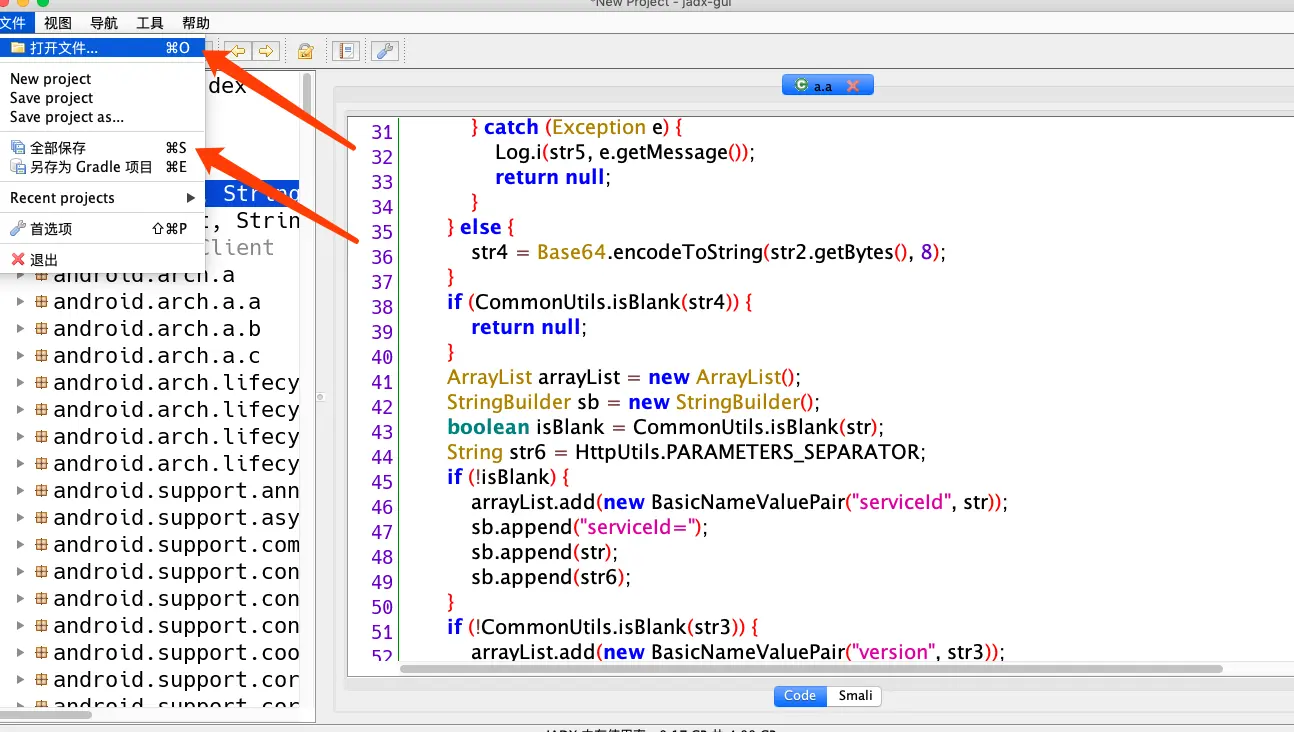Click "if (CommonUtils.isBlank(str4)) {" in the code
Viewport: 1294px width, 732px height.
[599, 302]
